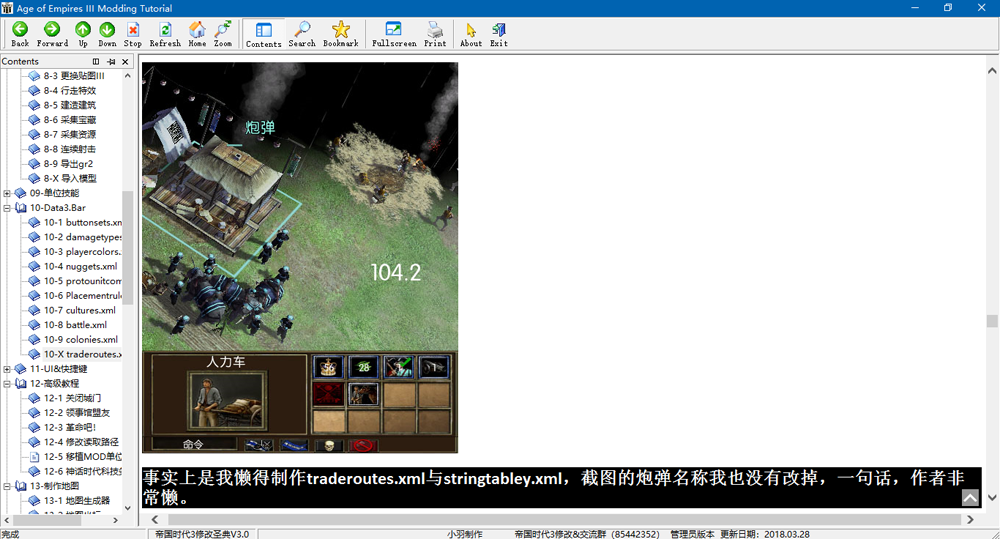1000x539 pixels.
Task: Open topic 8-9 导出gr2
Action: point(68,164)
